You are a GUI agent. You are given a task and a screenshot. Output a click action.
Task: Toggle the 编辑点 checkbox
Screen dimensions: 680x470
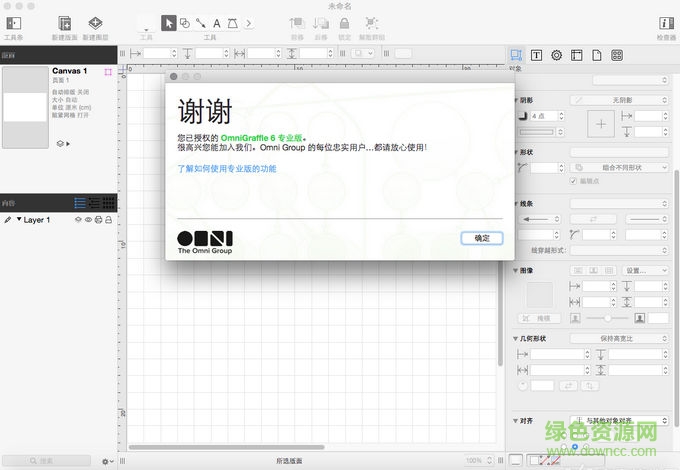coord(572,181)
